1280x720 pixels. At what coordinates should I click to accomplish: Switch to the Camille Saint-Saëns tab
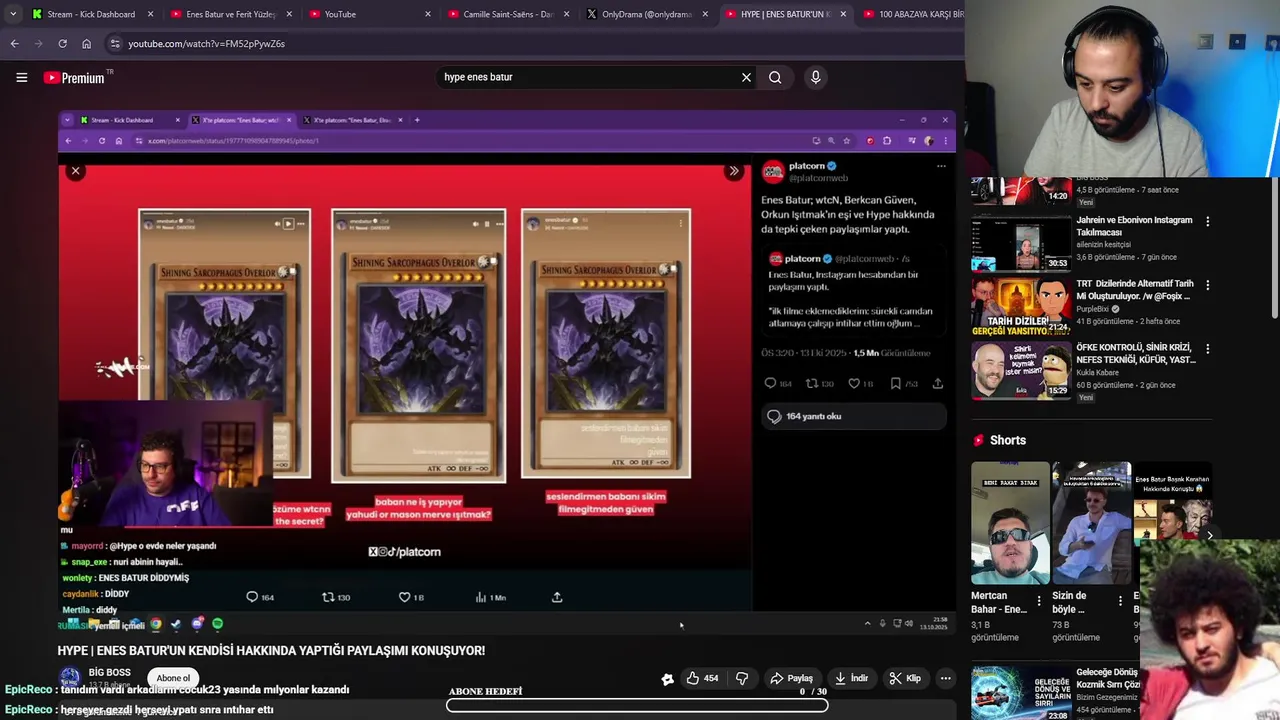click(x=509, y=14)
